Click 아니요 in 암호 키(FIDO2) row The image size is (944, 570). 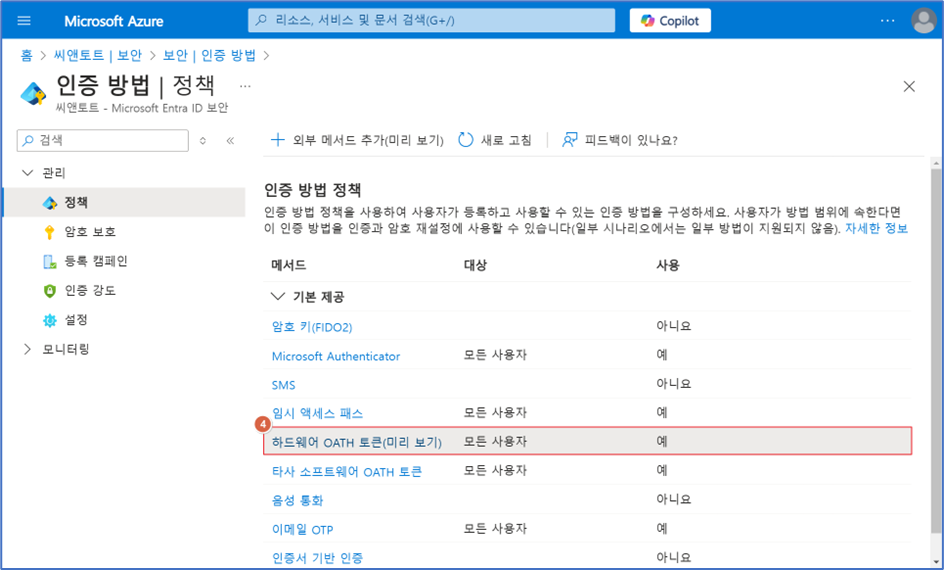[x=674, y=326]
